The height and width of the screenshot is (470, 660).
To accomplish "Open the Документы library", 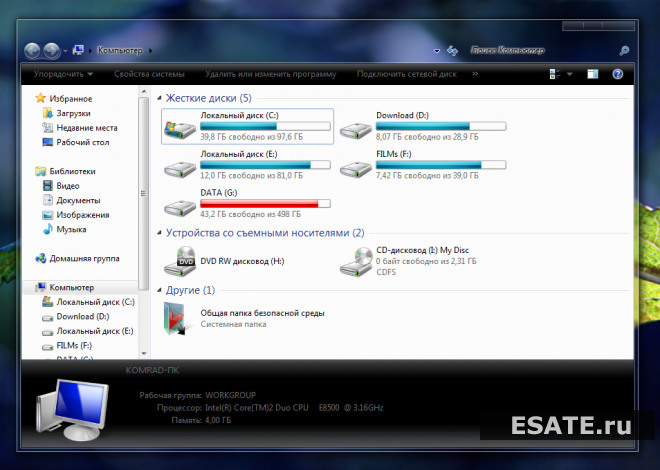I will [x=78, y=200].
